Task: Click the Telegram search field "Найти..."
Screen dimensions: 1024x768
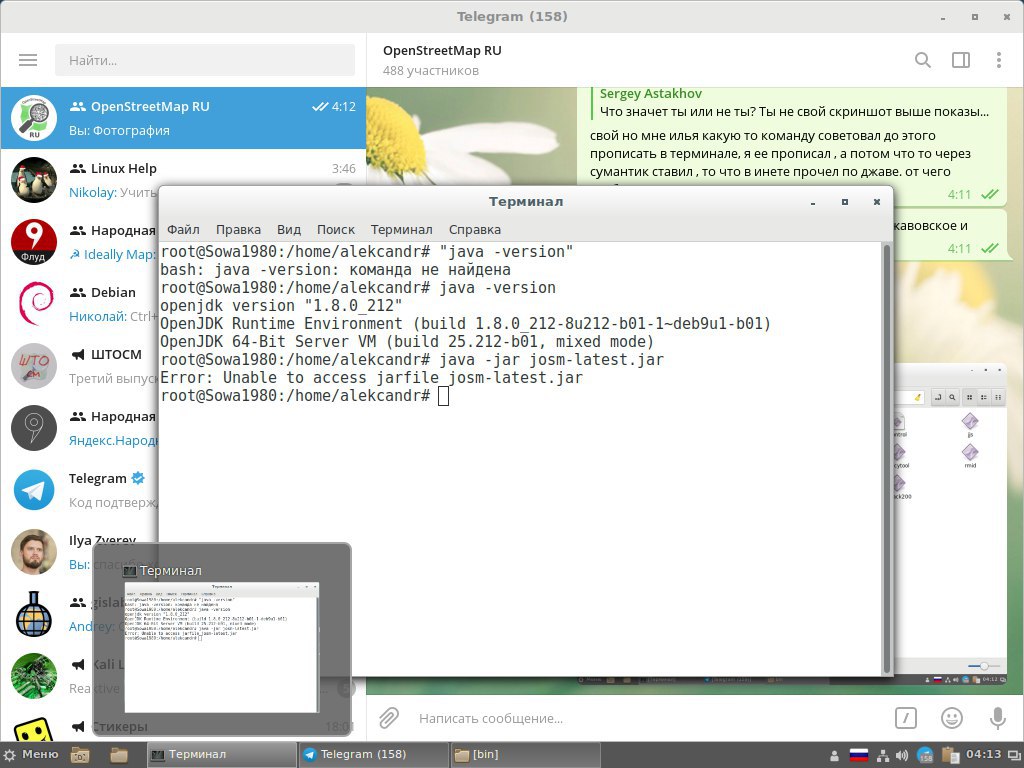Action: point(205,60)
